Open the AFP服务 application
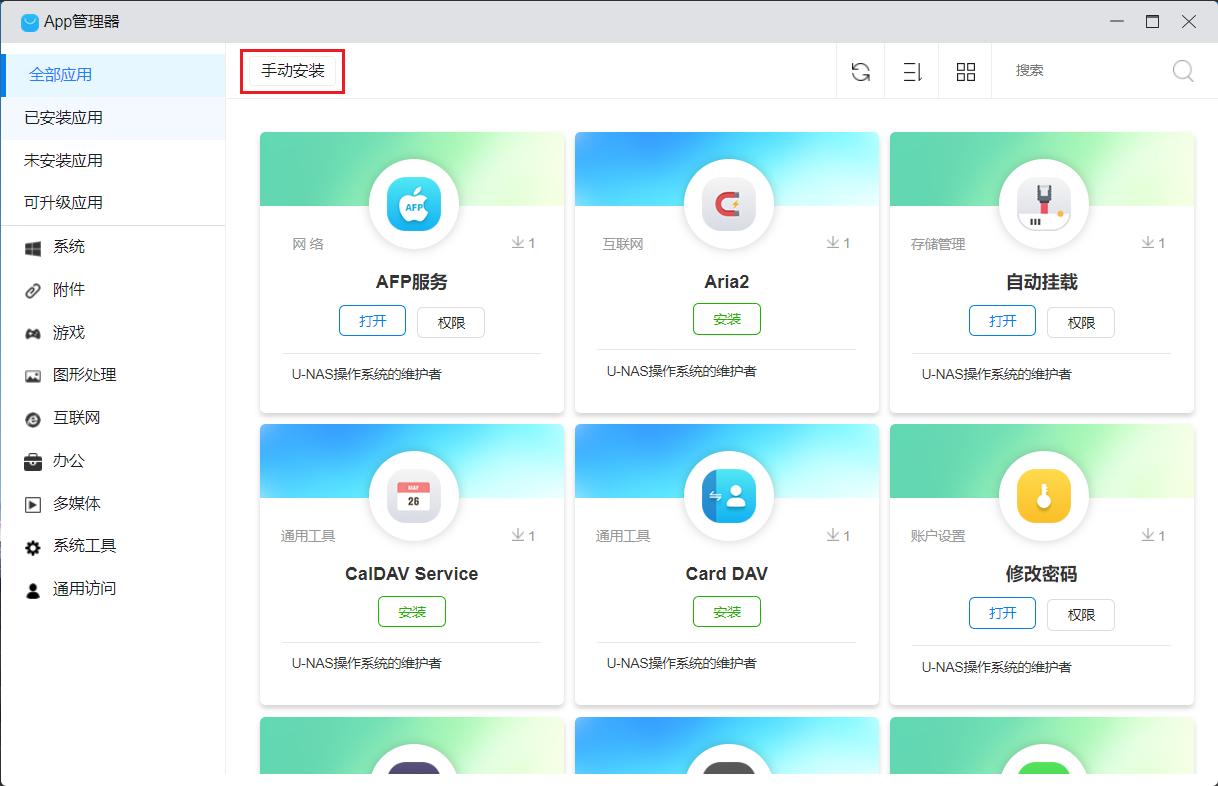The image size is (1218, 786). tap(372, 321)
